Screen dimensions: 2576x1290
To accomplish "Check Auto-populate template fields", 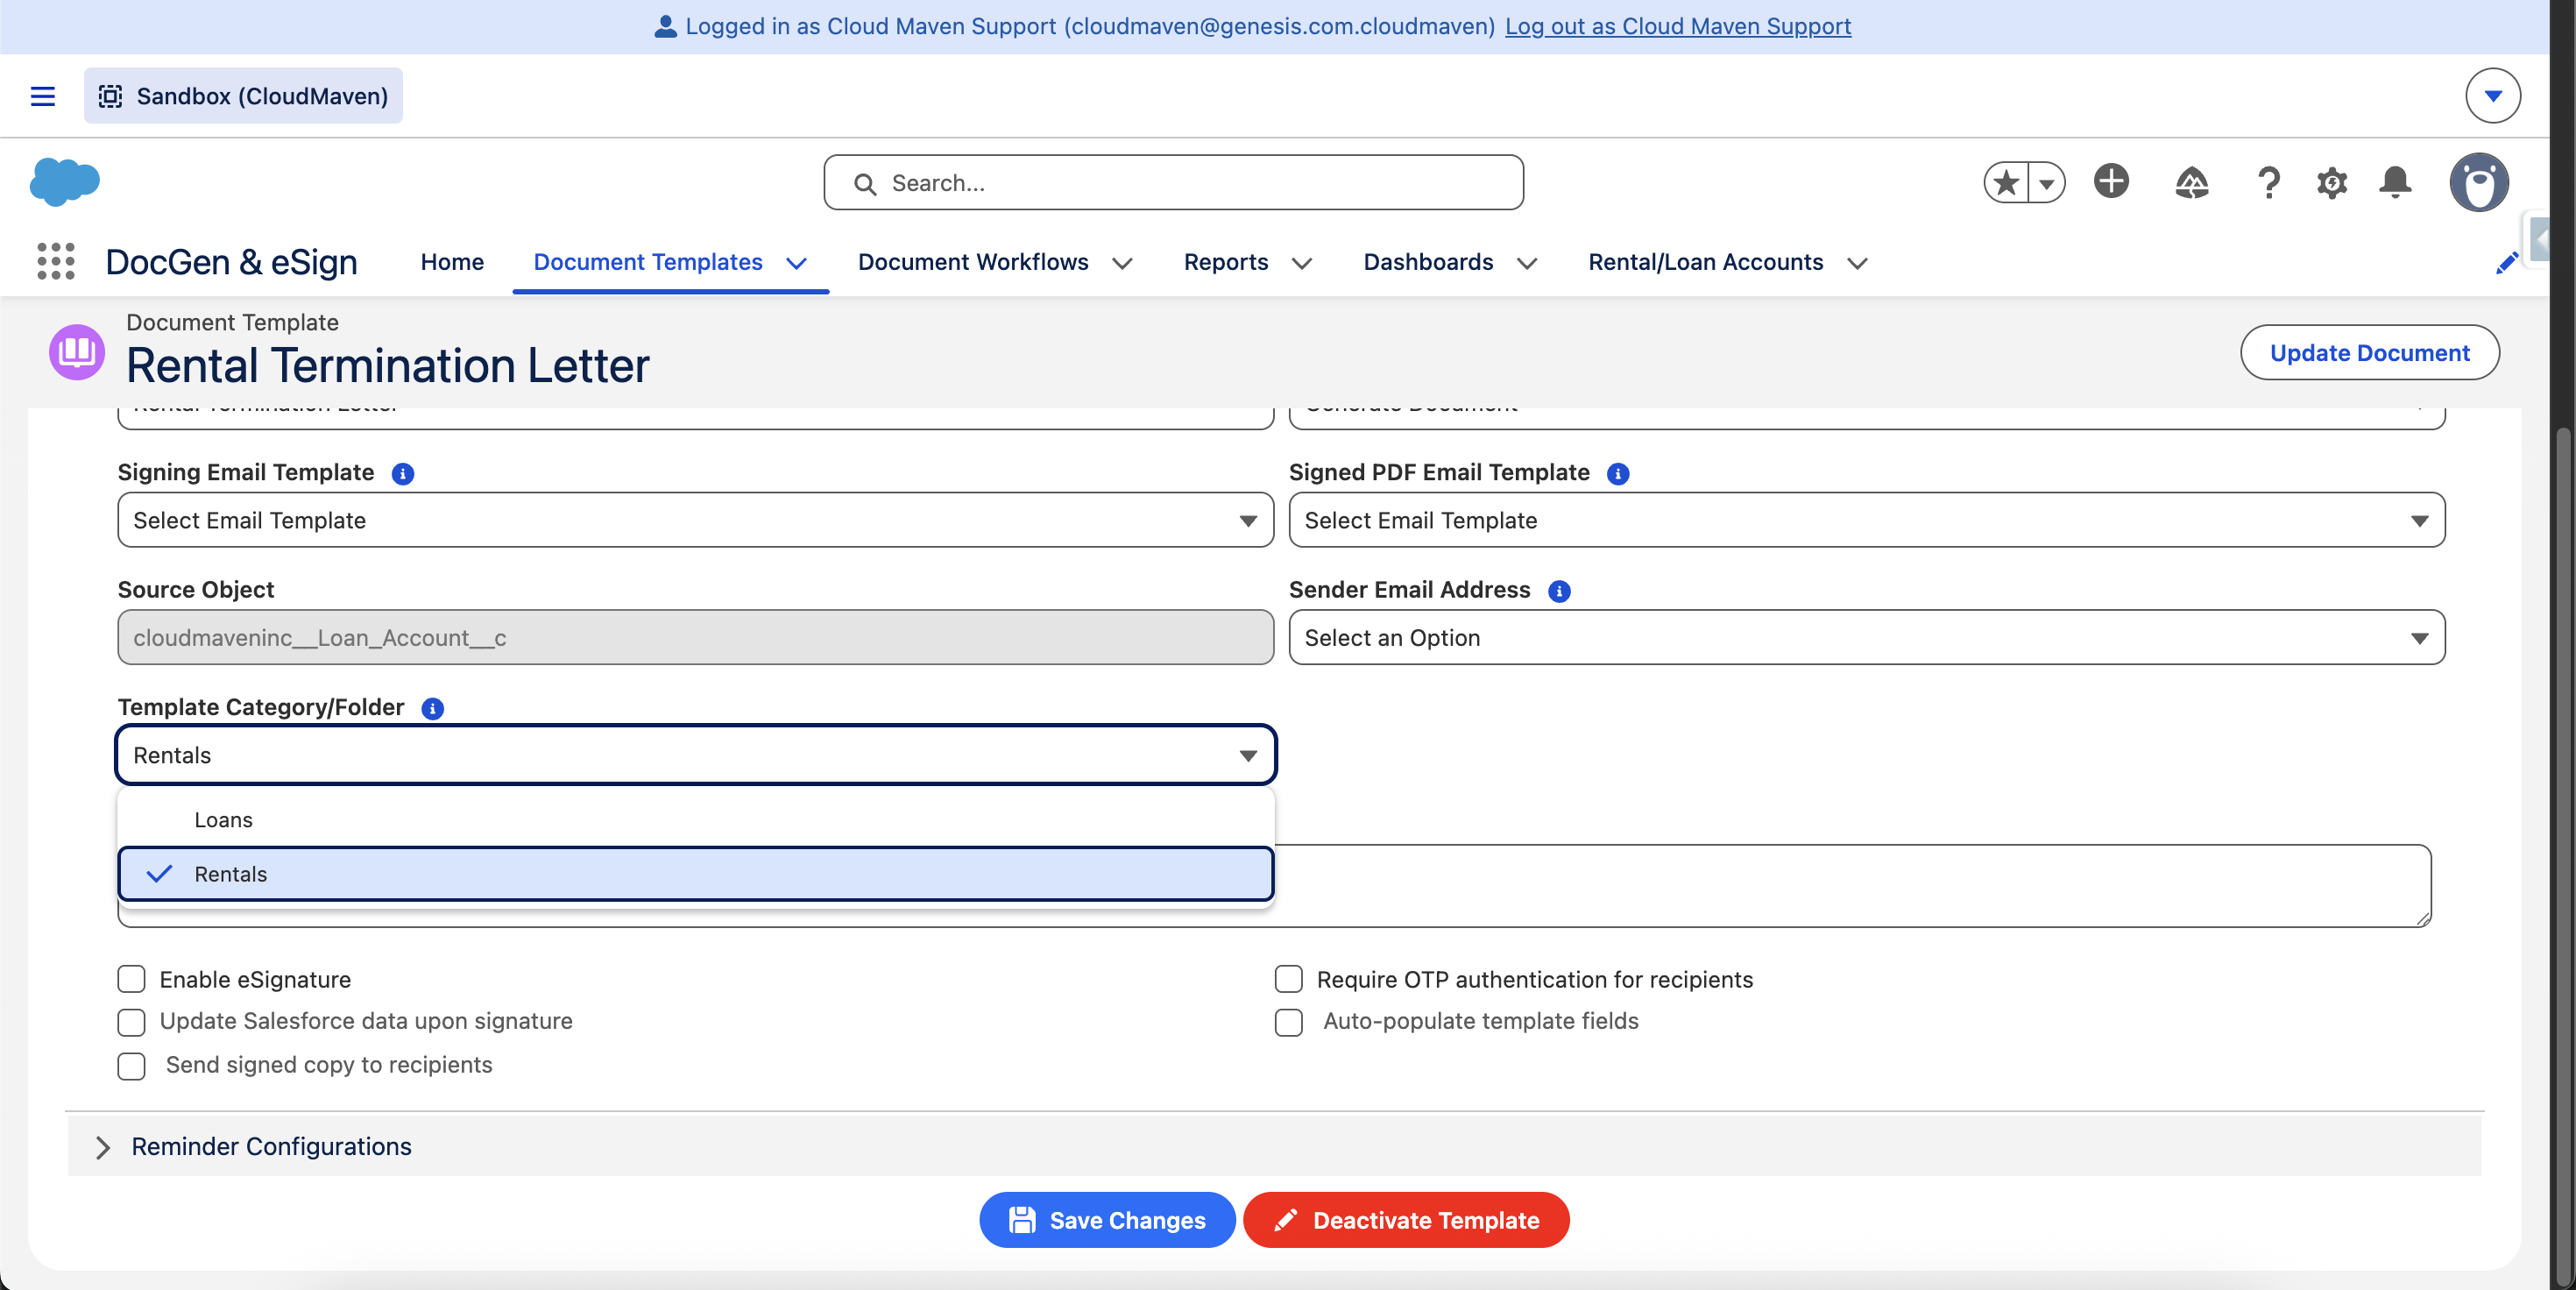I will (1289, 1022).
